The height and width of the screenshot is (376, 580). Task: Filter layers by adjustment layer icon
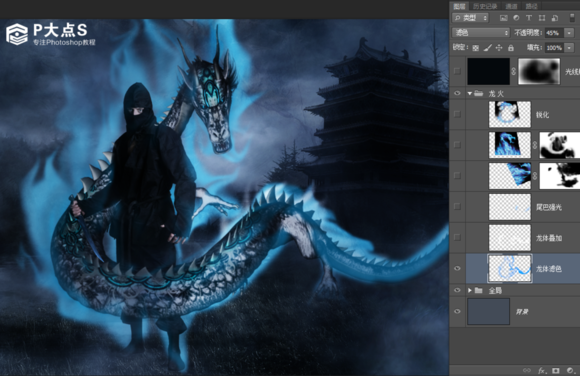pyautogui.click(x=516, y=18)
